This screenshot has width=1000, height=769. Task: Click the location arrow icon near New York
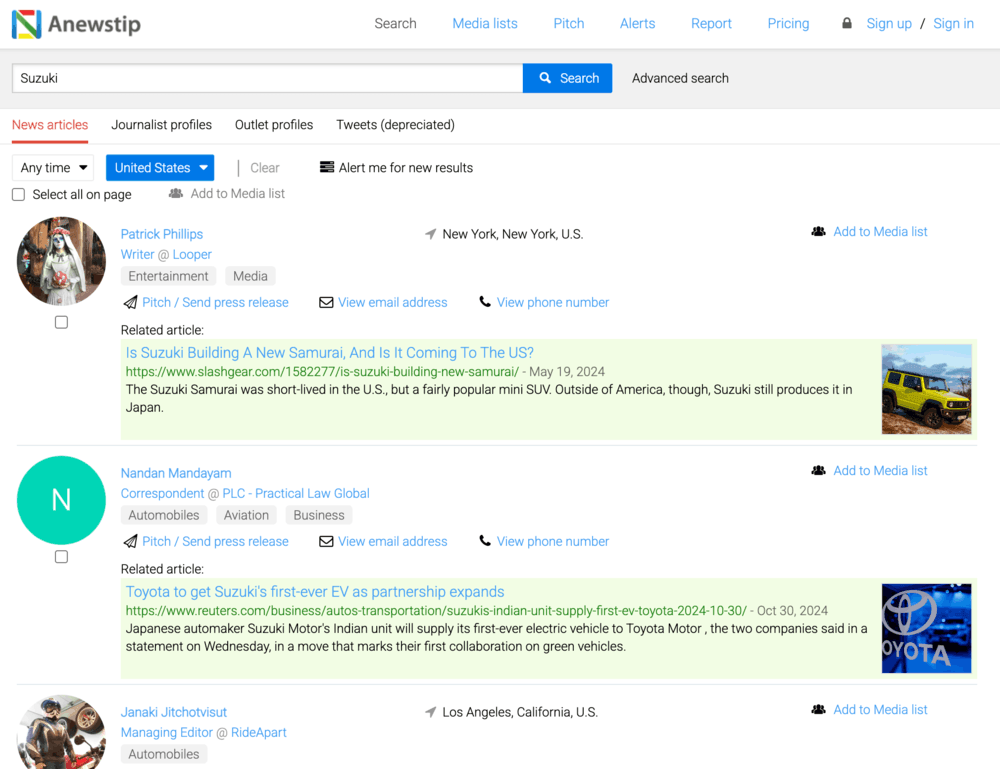point(431,234)
